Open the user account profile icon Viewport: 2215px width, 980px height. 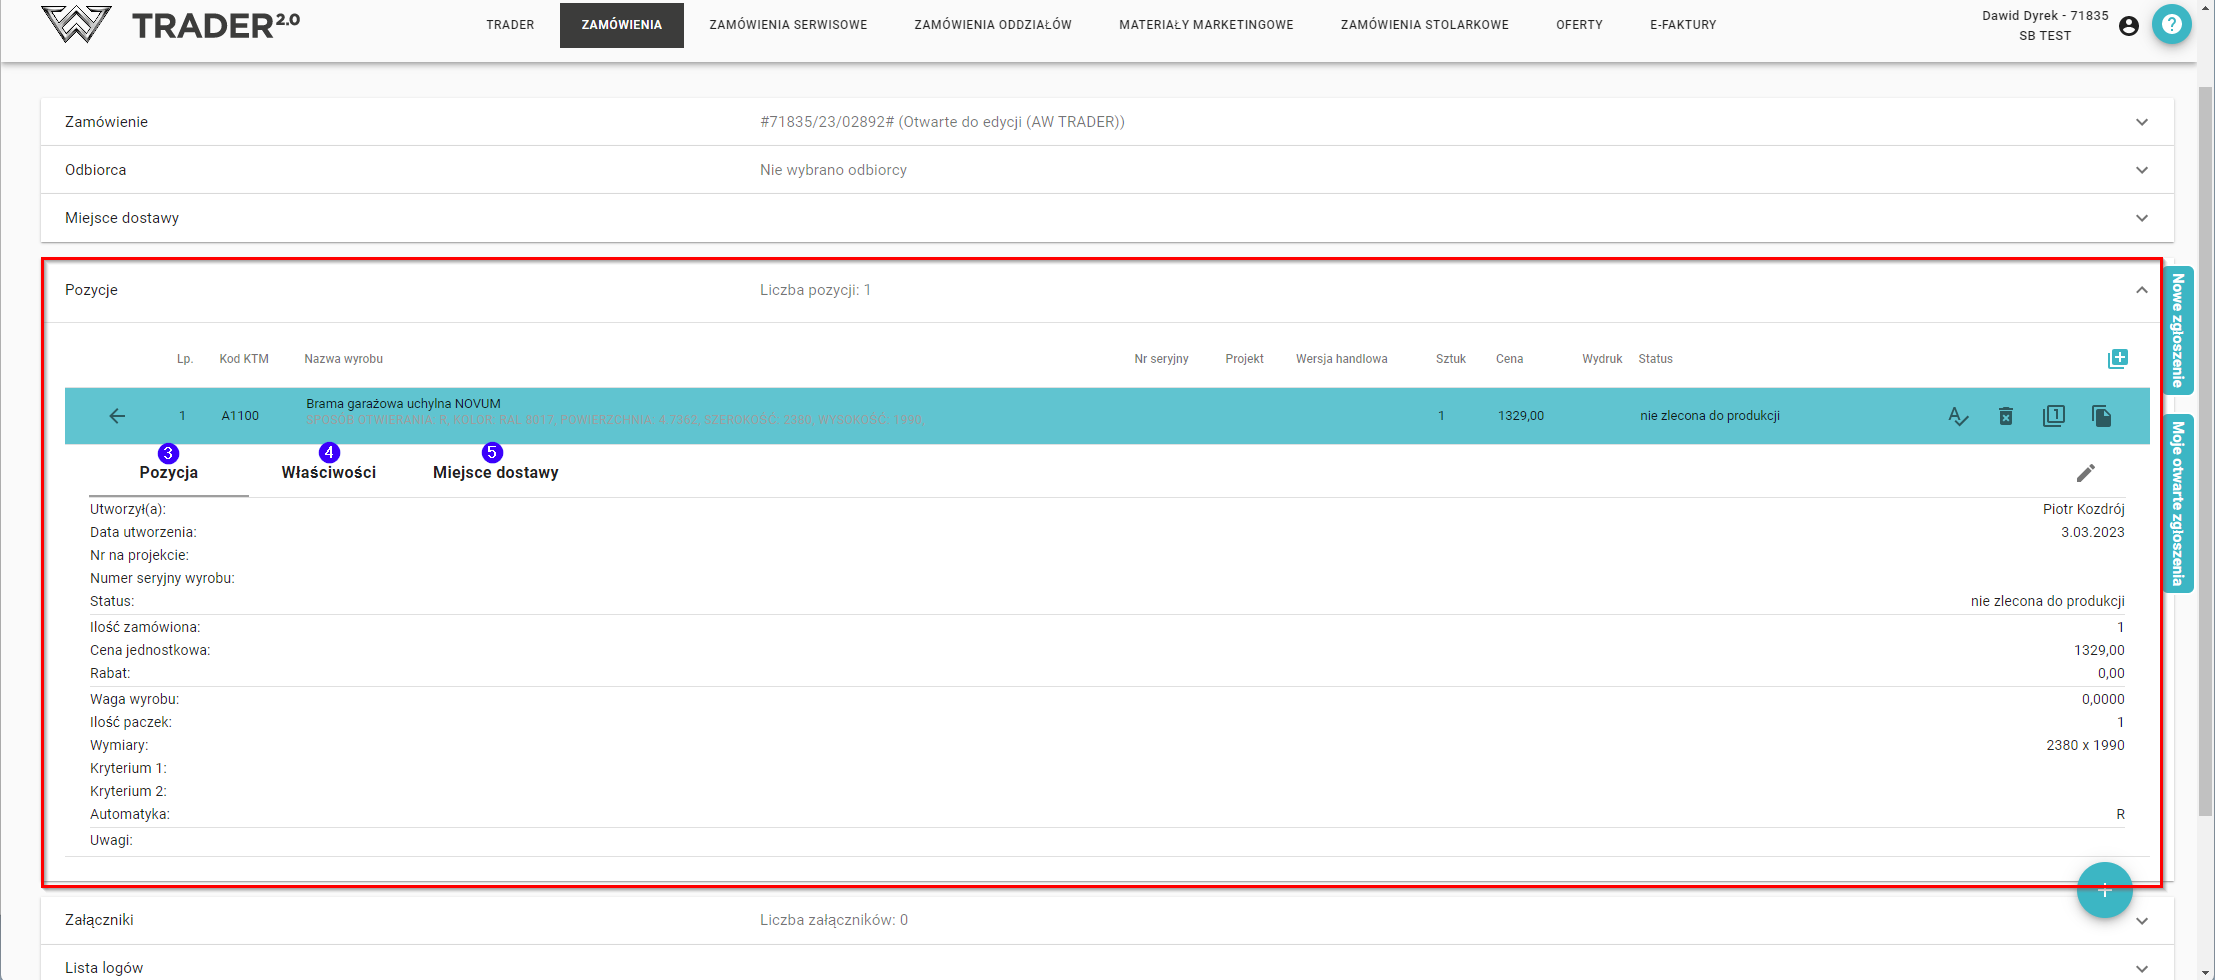pyautogui.click(x=2129, y=26)
